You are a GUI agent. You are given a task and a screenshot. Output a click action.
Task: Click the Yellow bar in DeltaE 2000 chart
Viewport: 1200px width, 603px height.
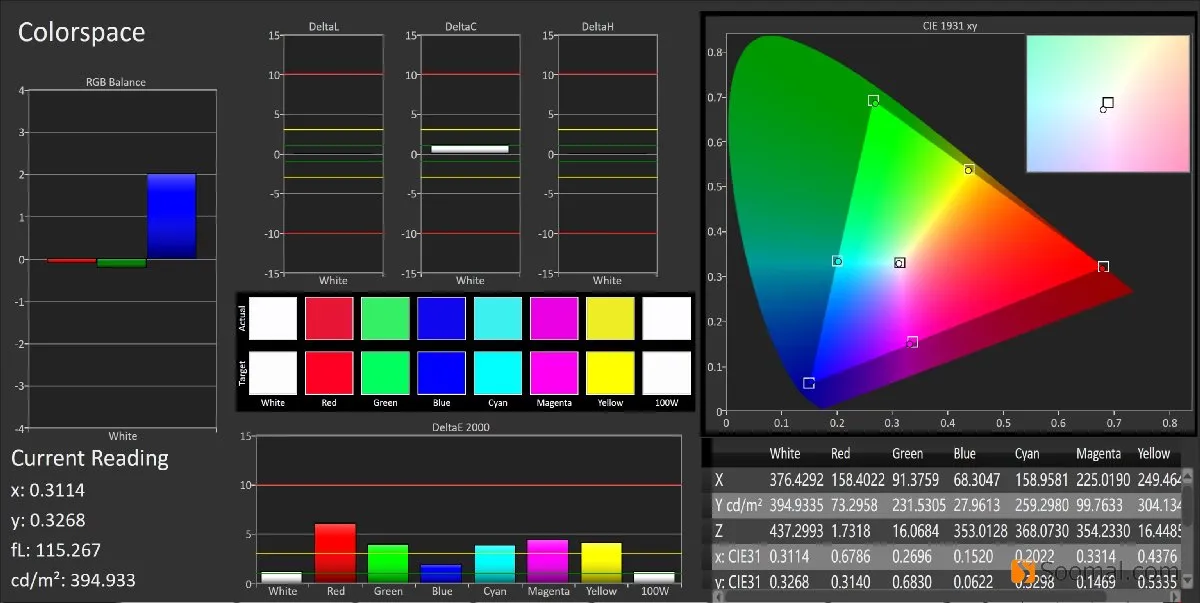tap(601, 563)
